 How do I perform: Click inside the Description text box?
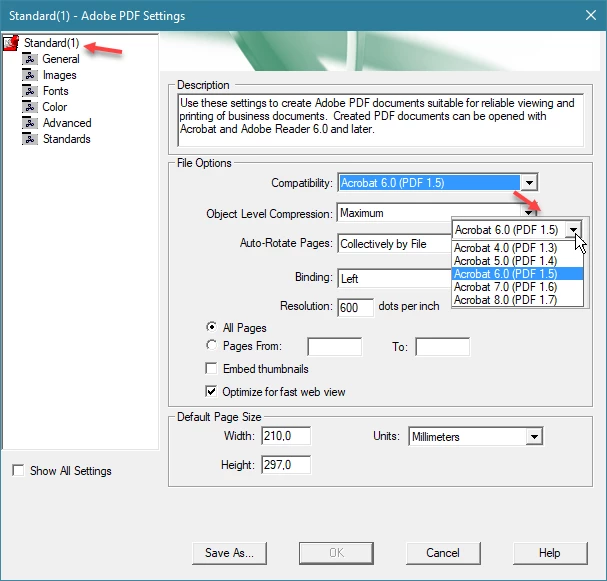pos(381,120)
